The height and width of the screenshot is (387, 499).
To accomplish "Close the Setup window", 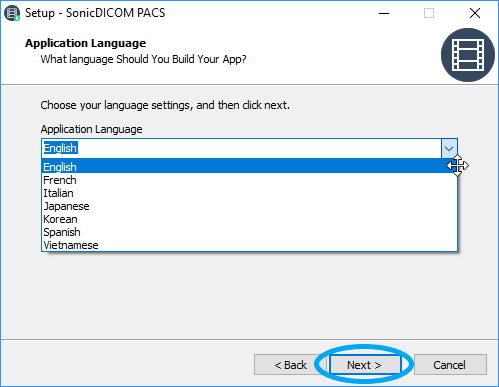I will (475, 13).
